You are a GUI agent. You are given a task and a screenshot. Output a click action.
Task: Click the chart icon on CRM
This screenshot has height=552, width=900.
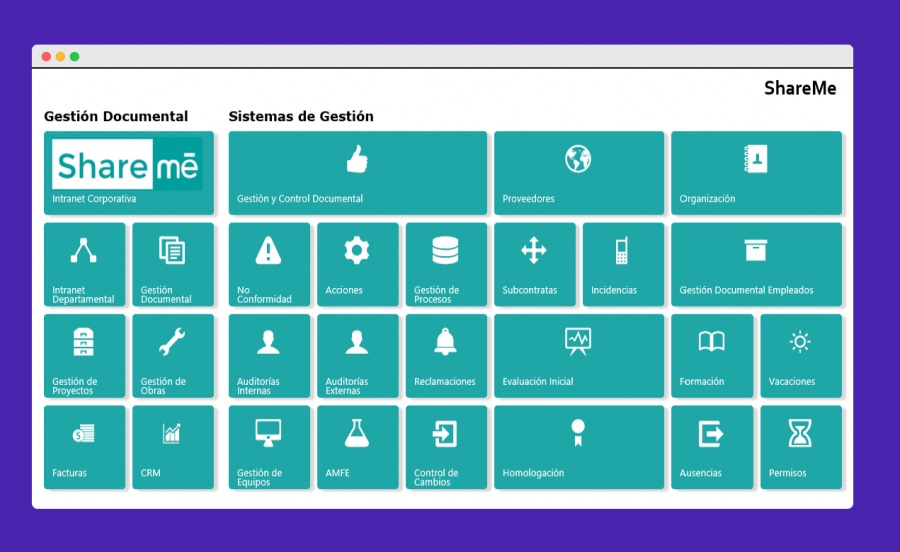click(172, 434)
